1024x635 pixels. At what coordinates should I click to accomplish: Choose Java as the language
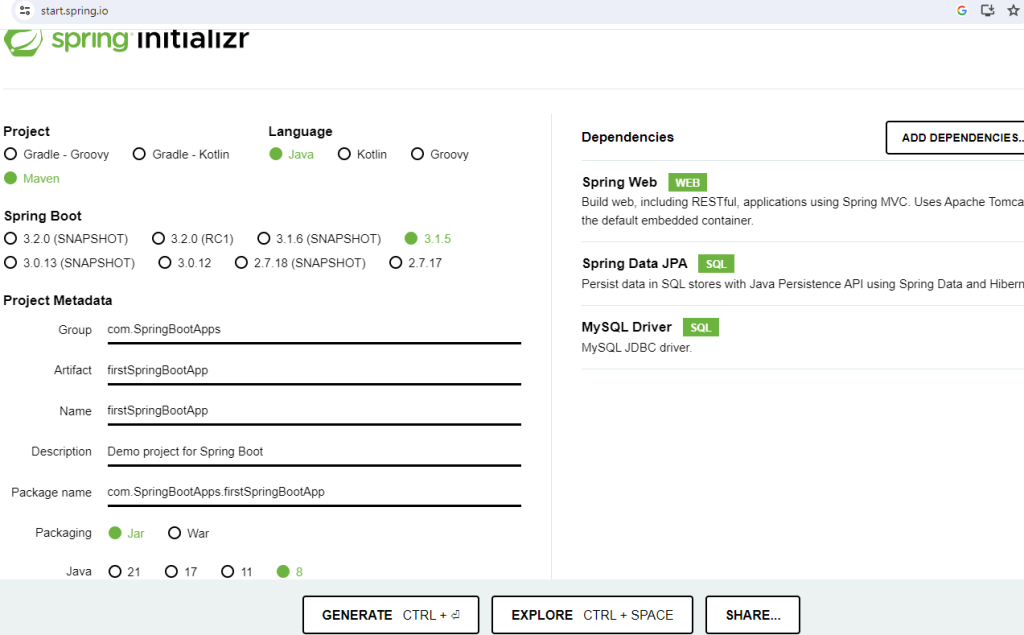coord(291,154)
